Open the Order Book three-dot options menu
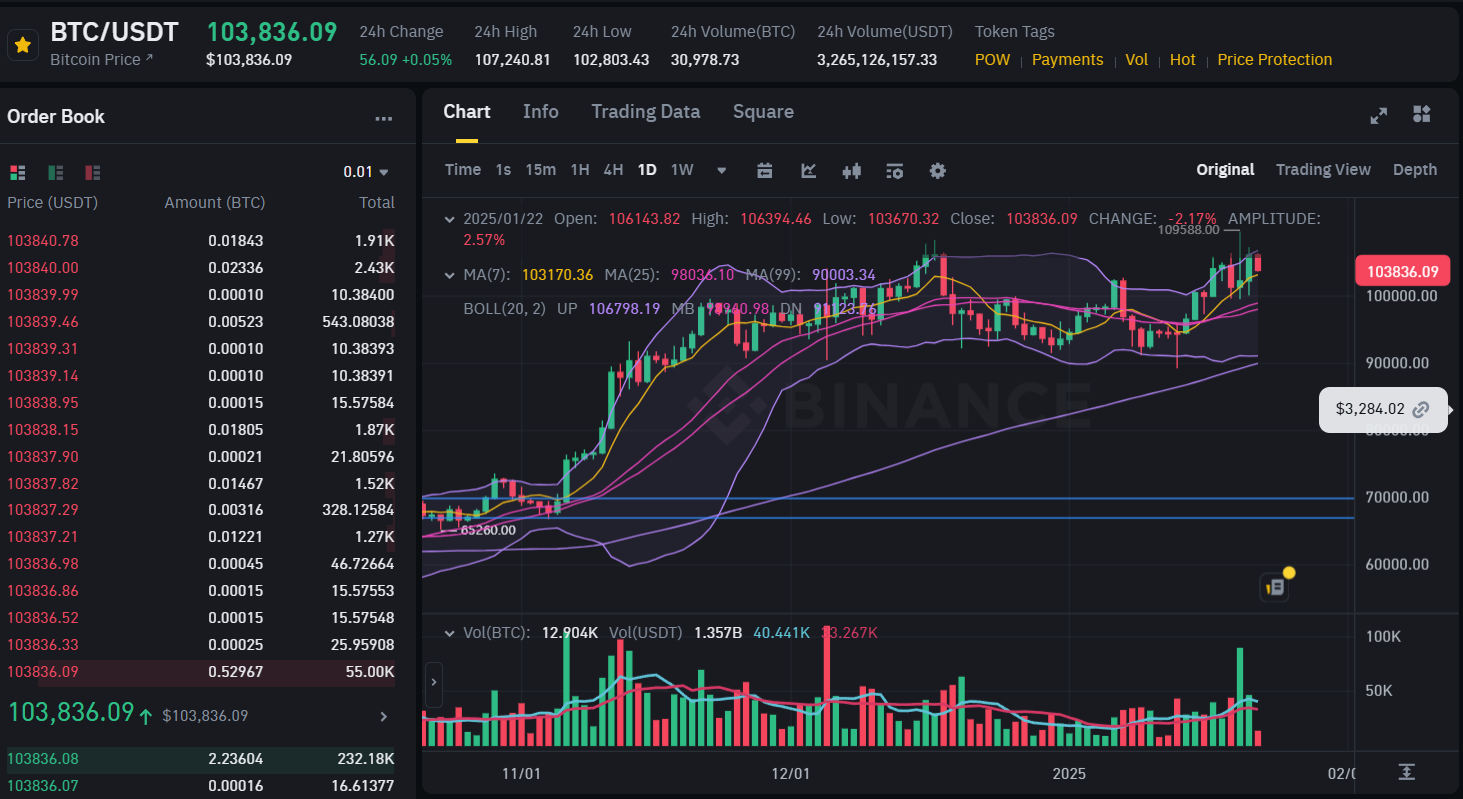The width and height of the screenshot is (1463, 799). point(384,118)
